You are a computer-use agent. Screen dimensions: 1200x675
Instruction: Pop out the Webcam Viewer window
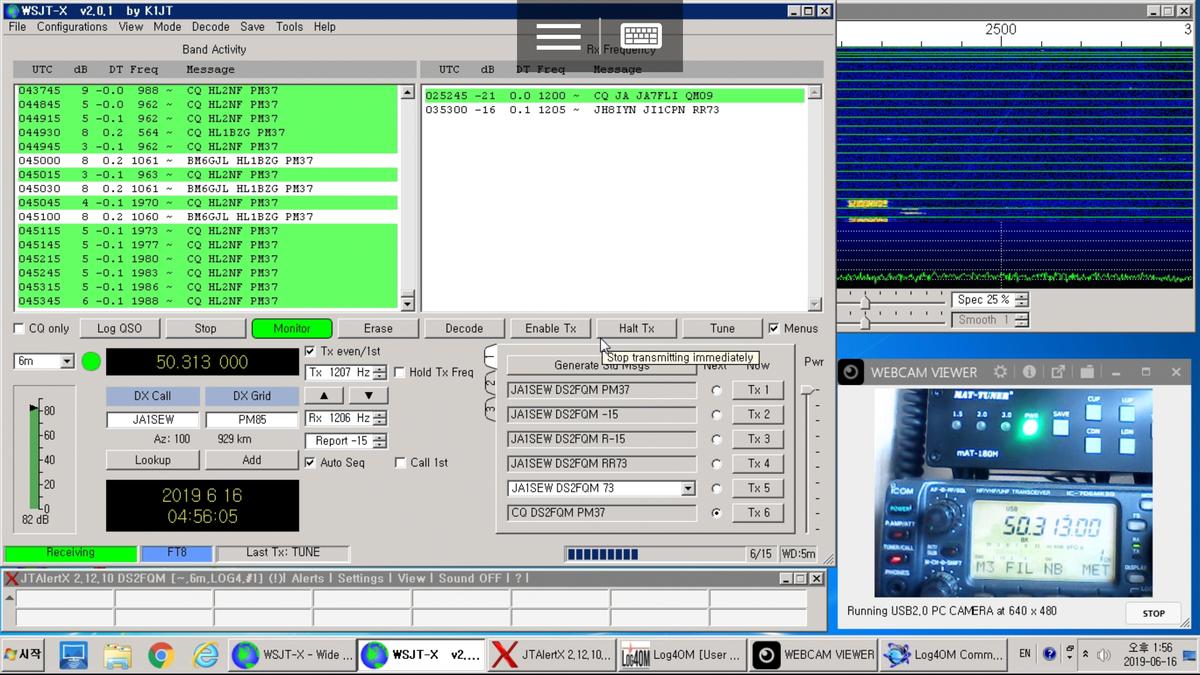coord(1058,372)
